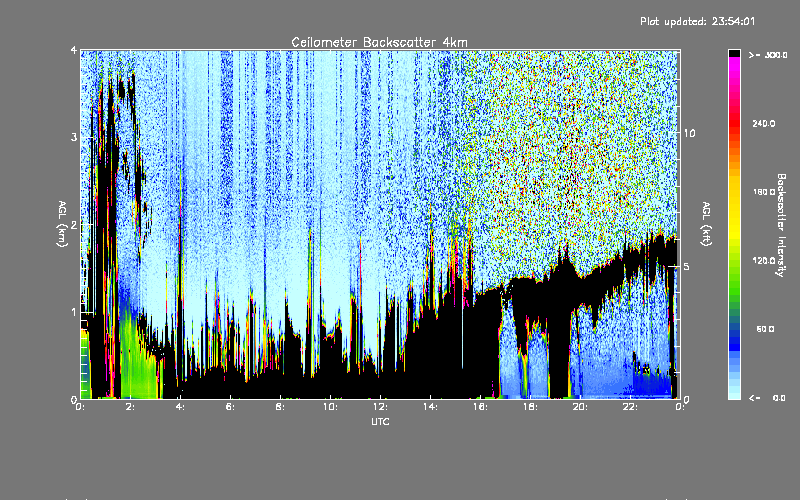The height and width of the screenshot is (500, 800).
Task: Click the "240.0" colorbar value
Action: (764, 123)
